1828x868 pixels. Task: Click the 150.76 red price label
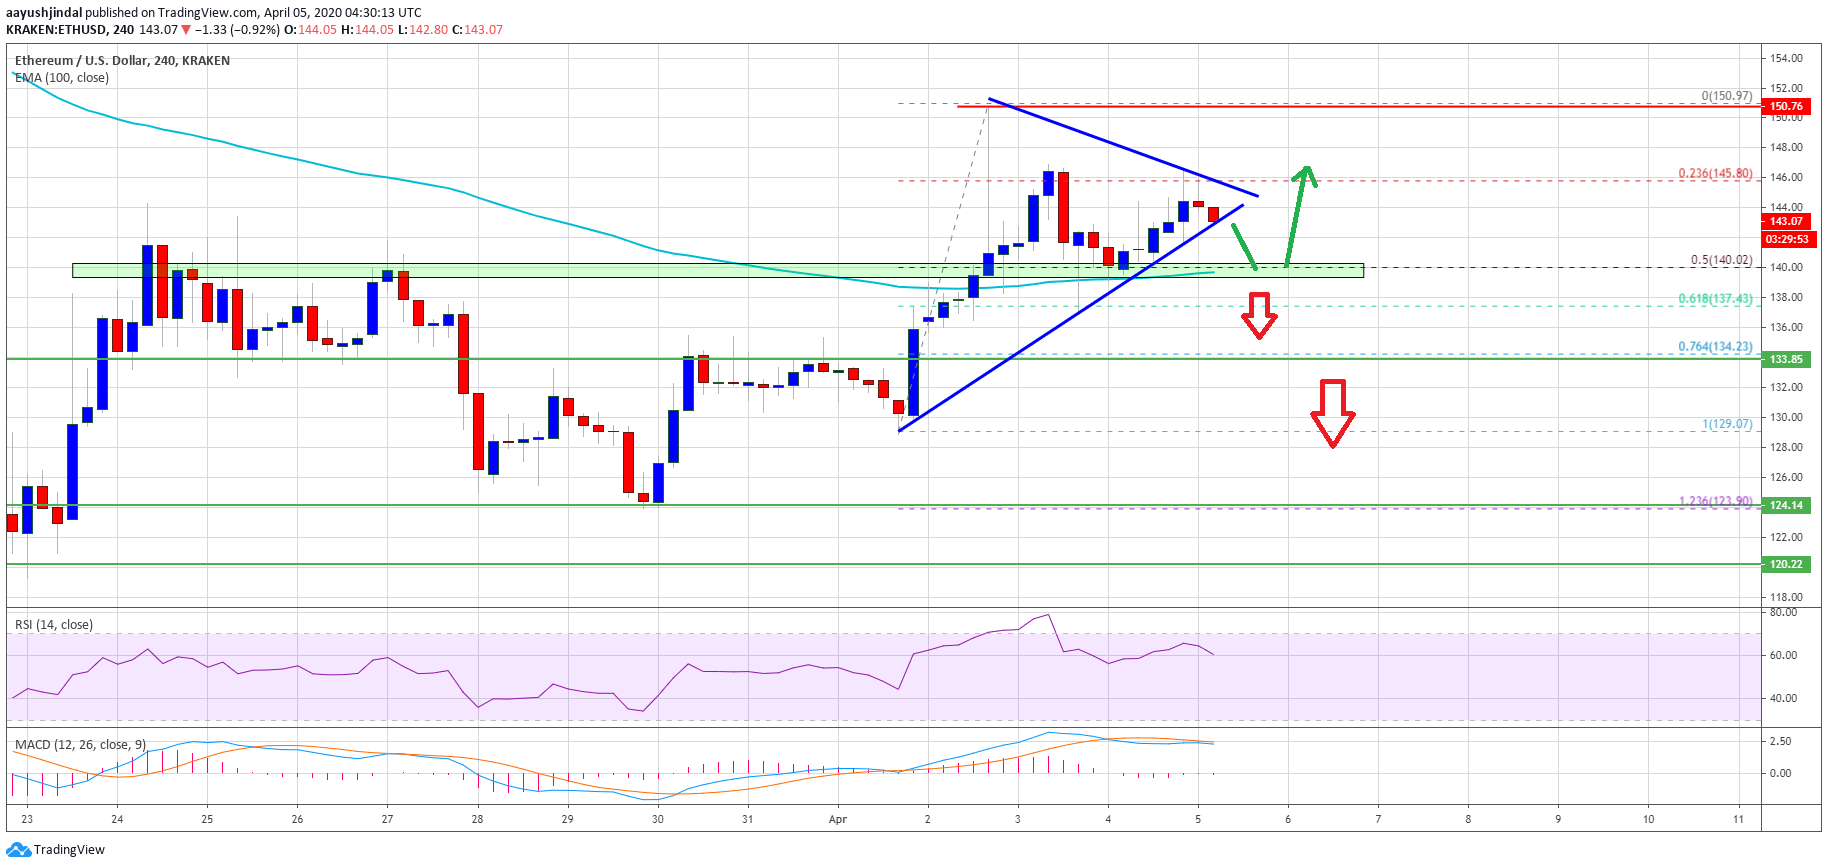(1786, 106)
